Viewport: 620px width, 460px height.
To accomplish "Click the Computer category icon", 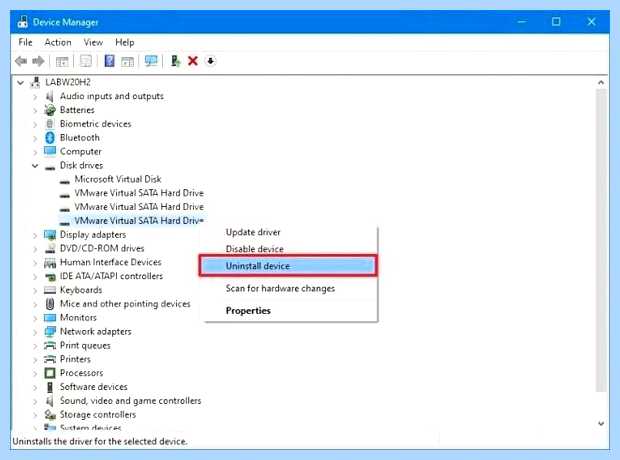I will click(50, 151).
